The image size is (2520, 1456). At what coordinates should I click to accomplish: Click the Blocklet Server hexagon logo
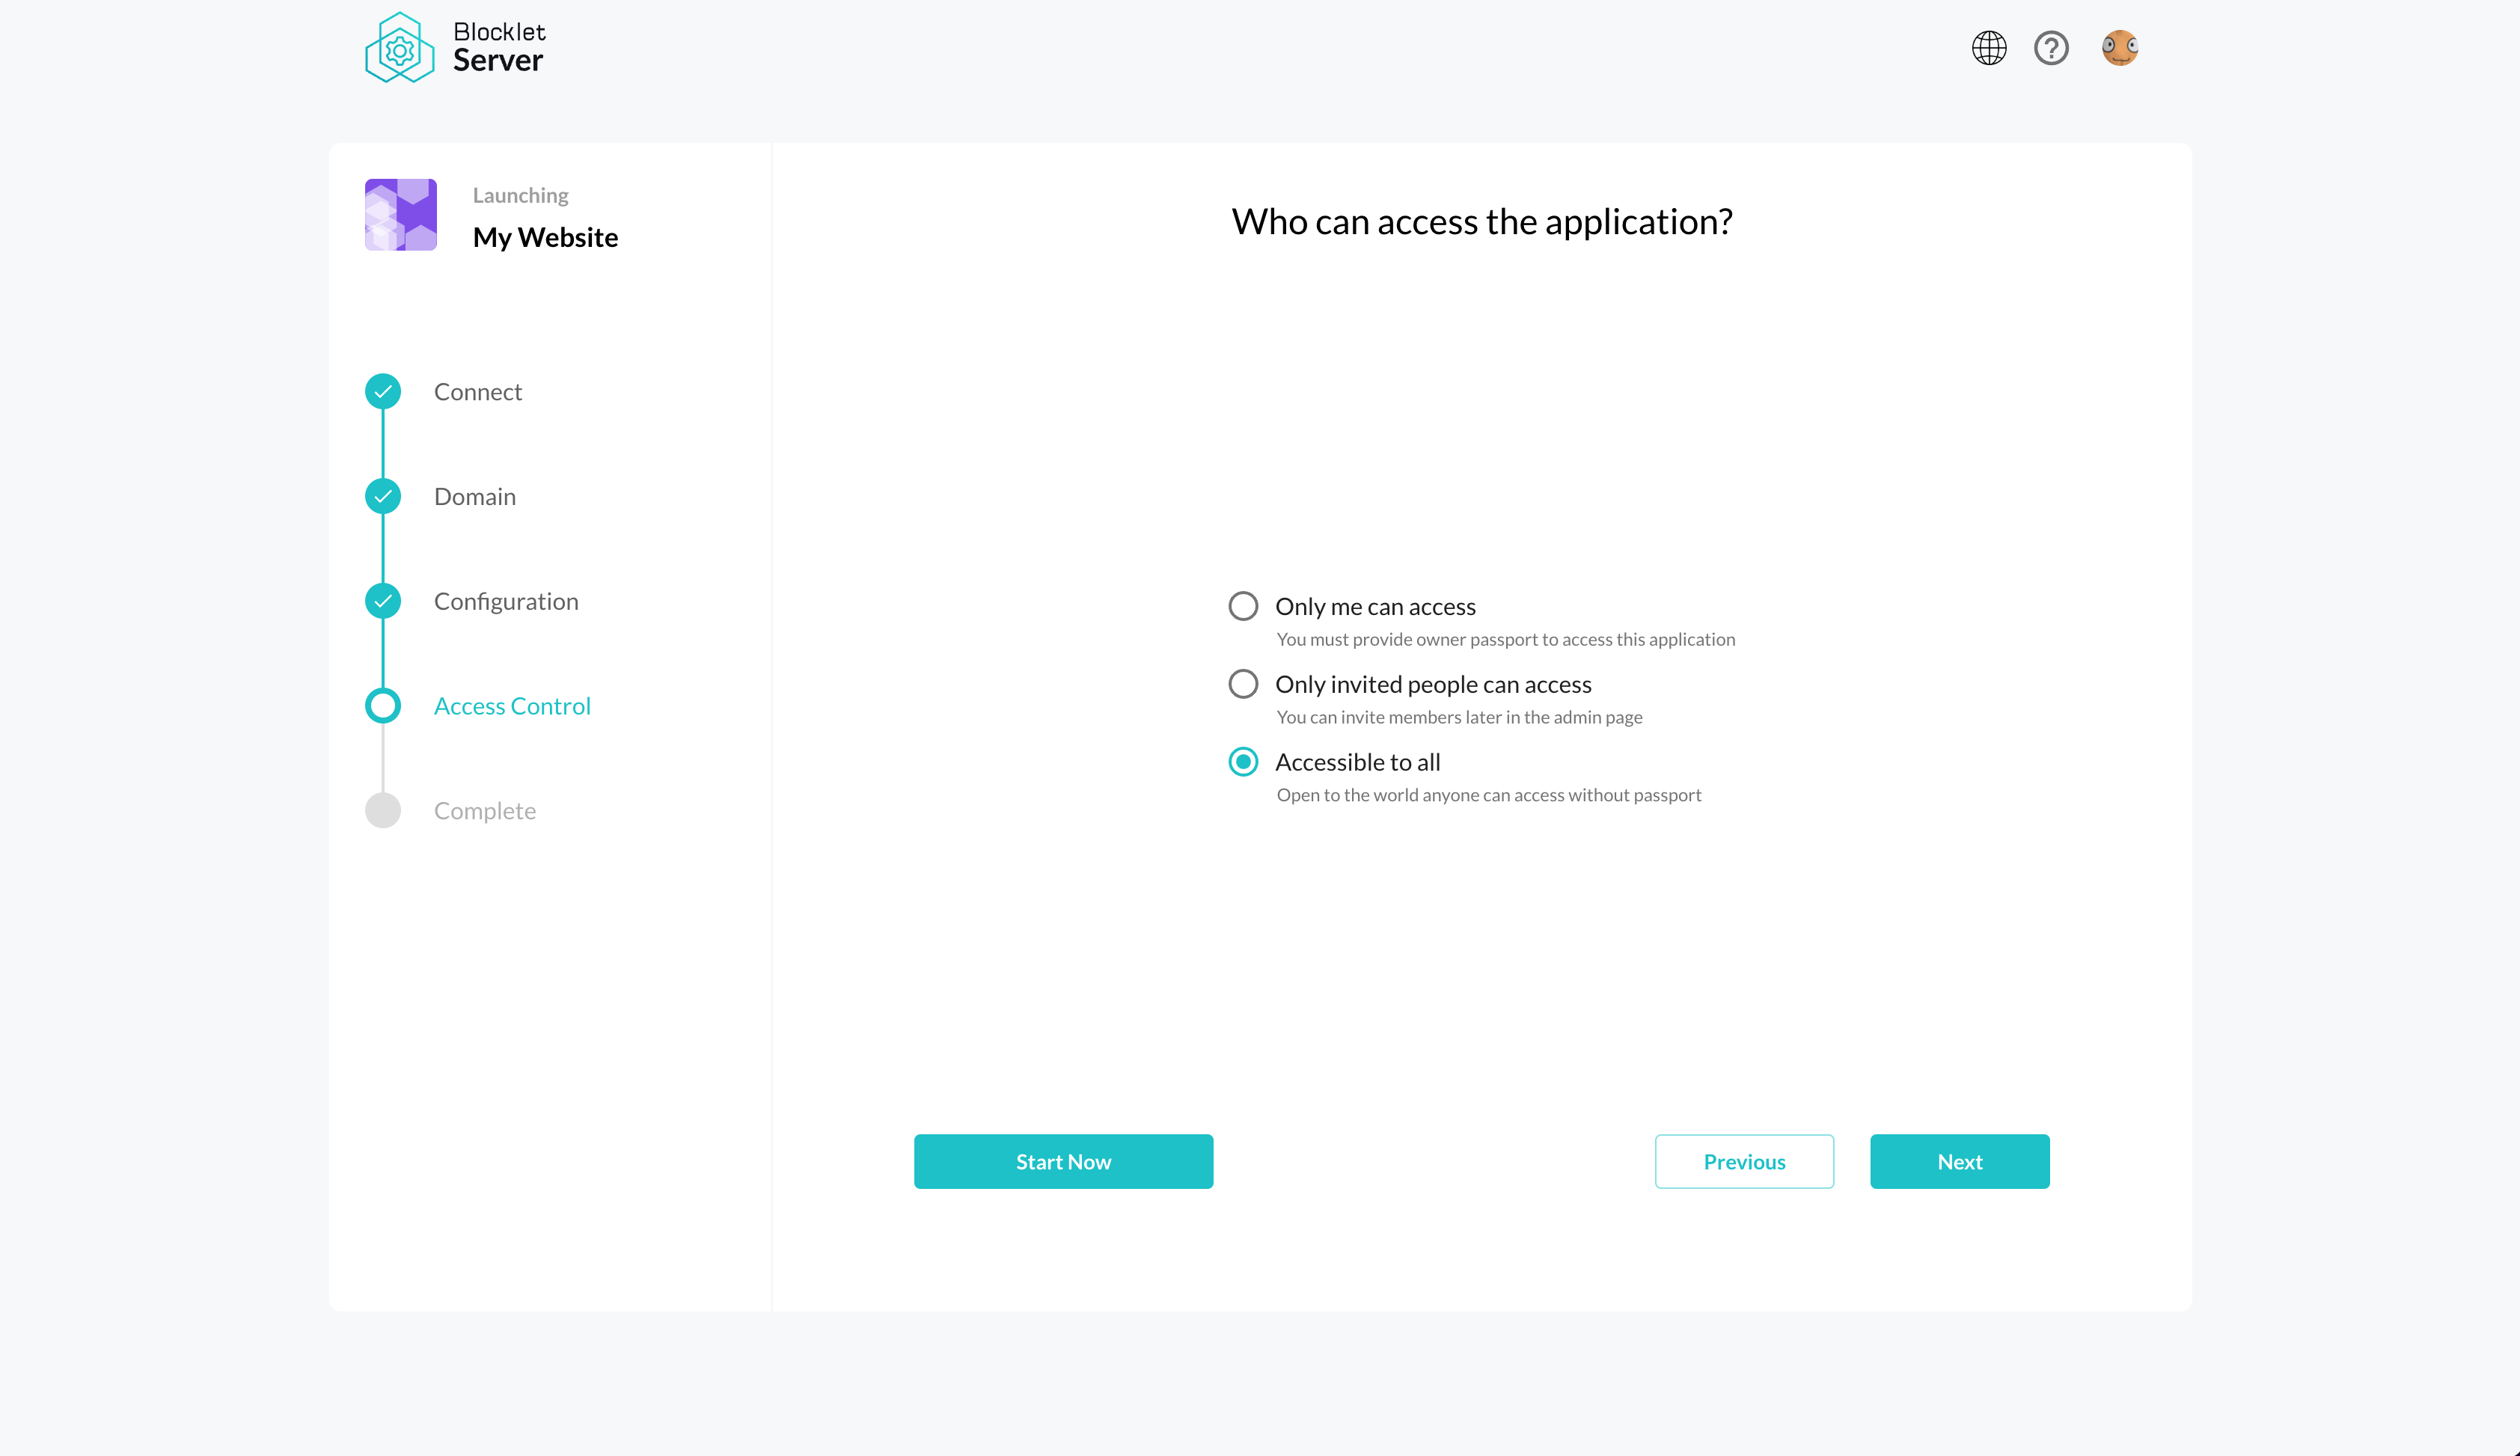(x=399, y=48)
